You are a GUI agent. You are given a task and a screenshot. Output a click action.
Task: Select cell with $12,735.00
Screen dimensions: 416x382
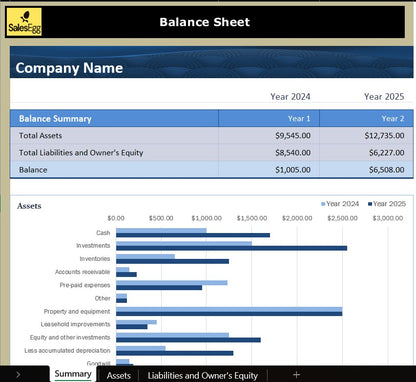(366, 136)
